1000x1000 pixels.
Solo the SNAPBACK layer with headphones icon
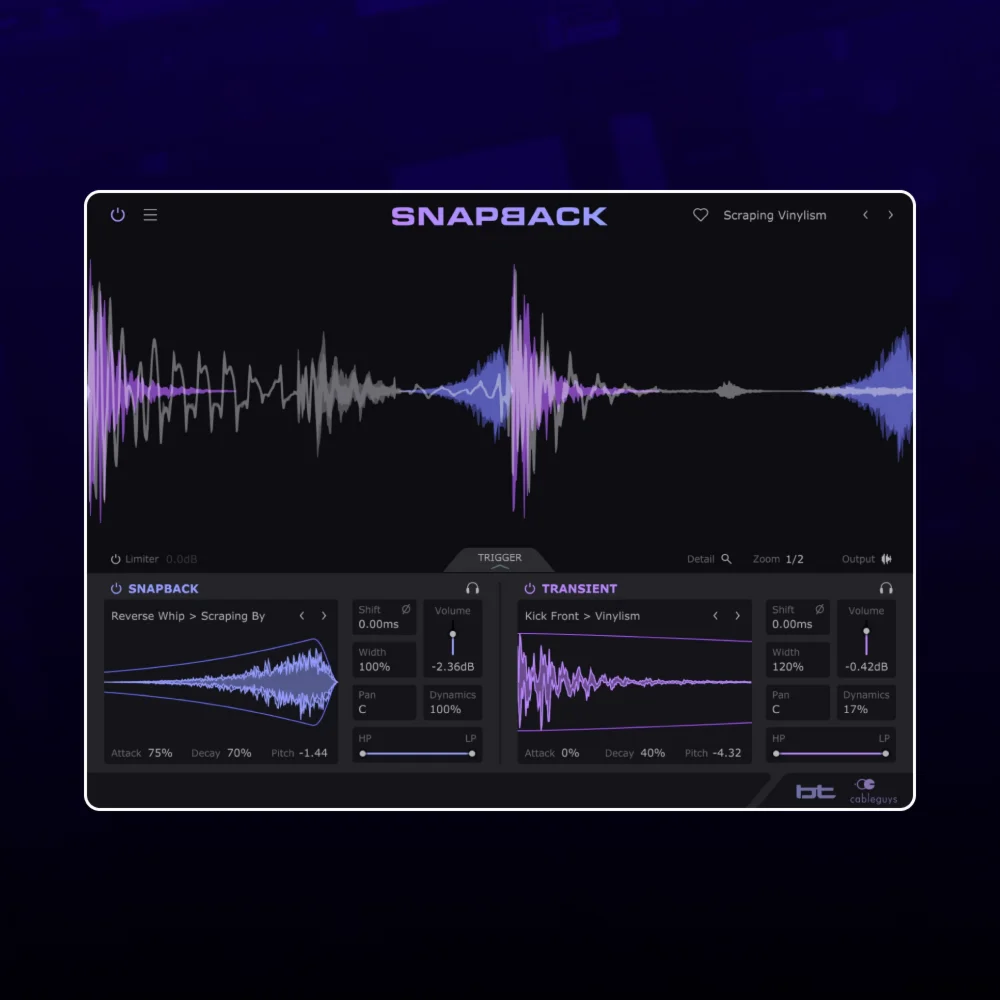472,589
